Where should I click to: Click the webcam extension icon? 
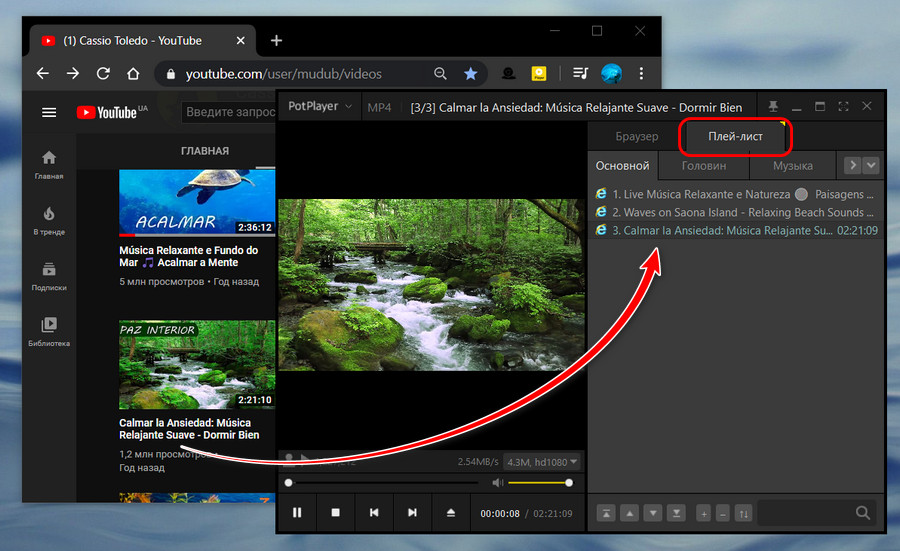point(509,73)
